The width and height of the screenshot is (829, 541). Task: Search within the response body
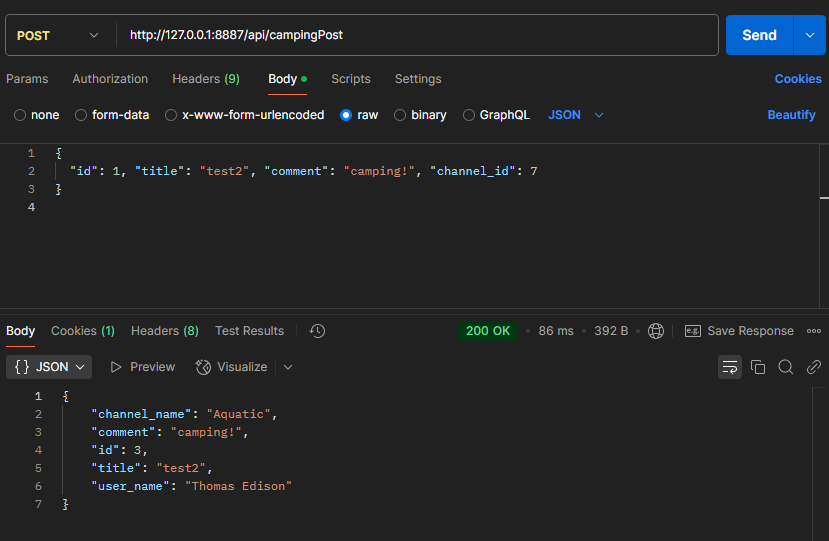(x=786, y=367)
